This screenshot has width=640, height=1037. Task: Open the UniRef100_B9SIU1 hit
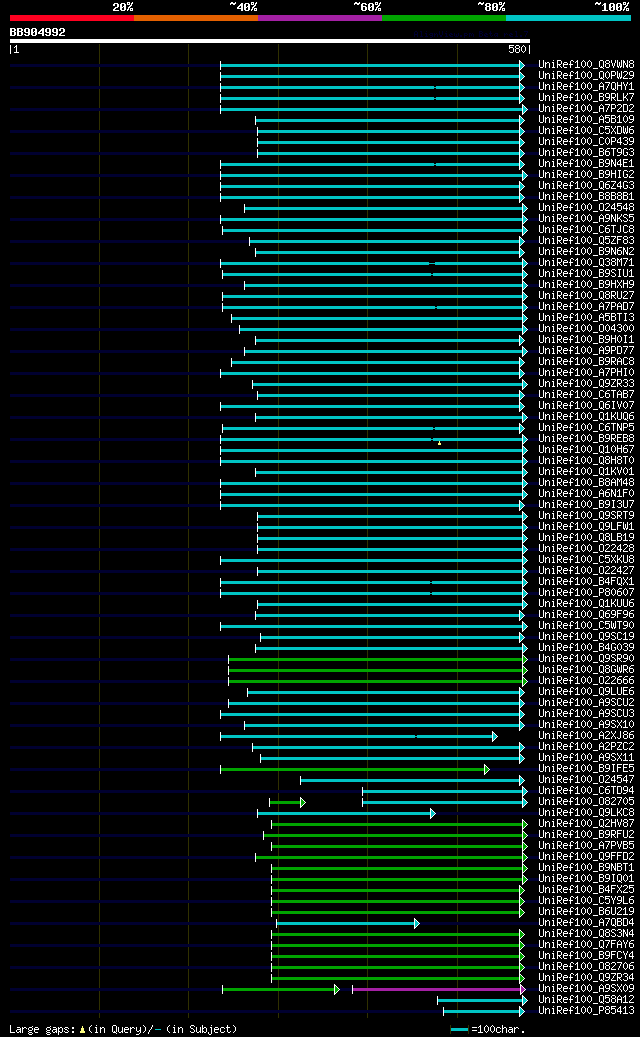coord(586,274)
